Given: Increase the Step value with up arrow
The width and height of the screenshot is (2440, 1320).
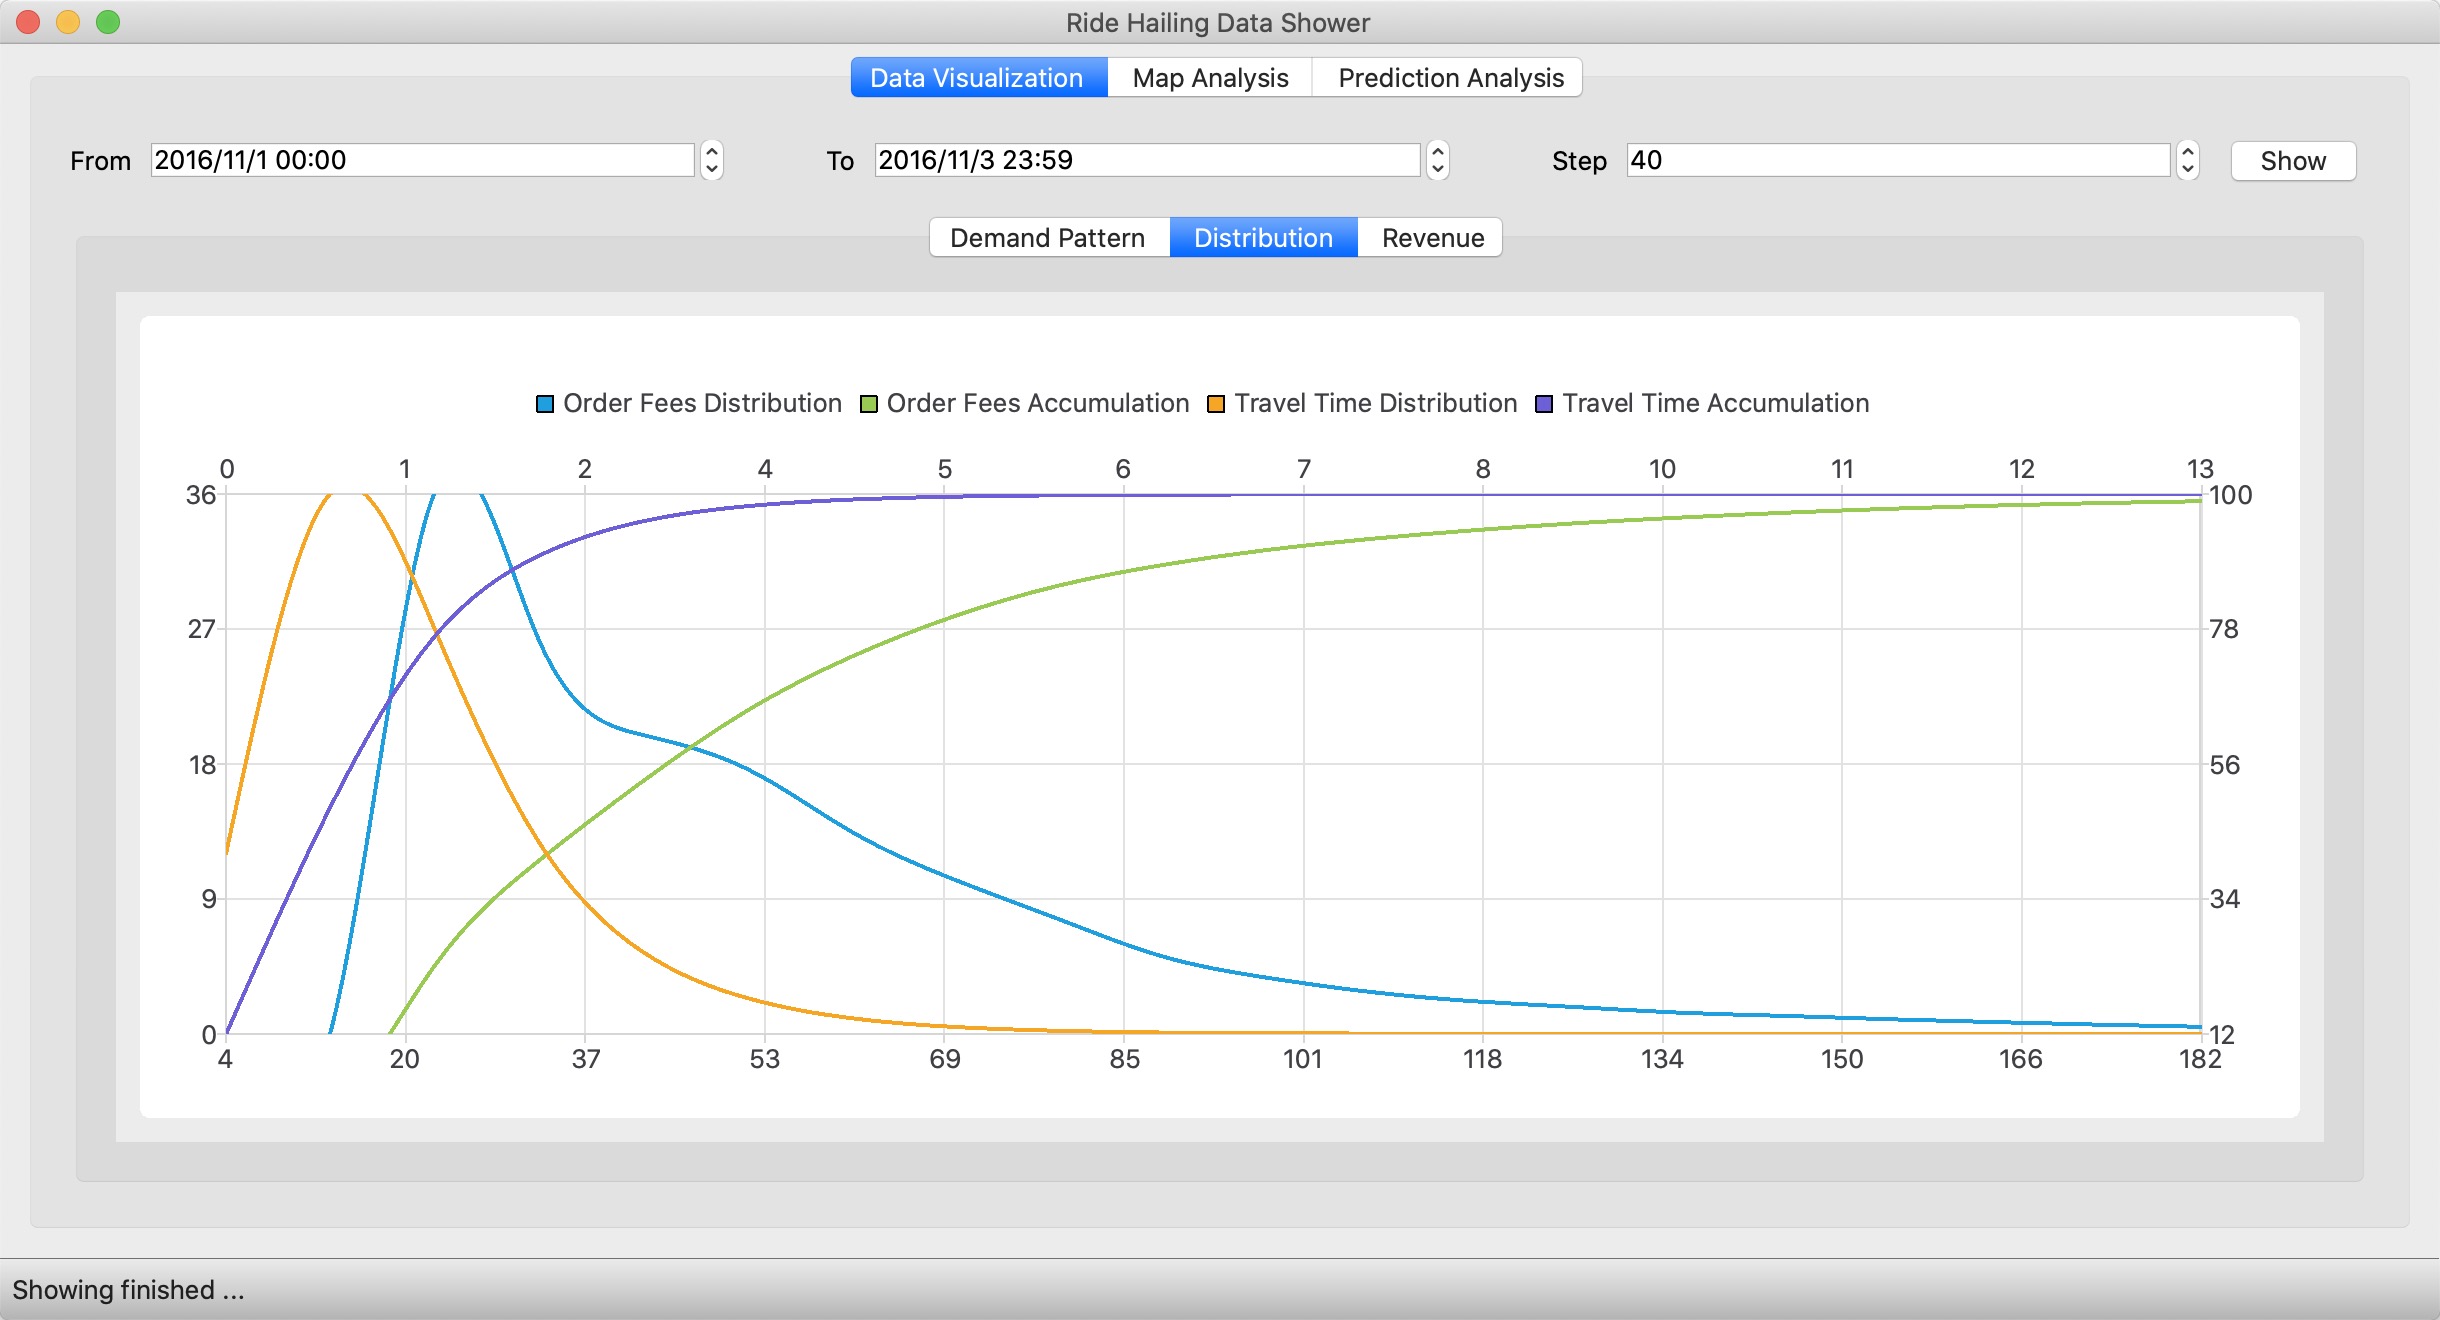Looking at the screenshot, I should (x=2187, y=152).
